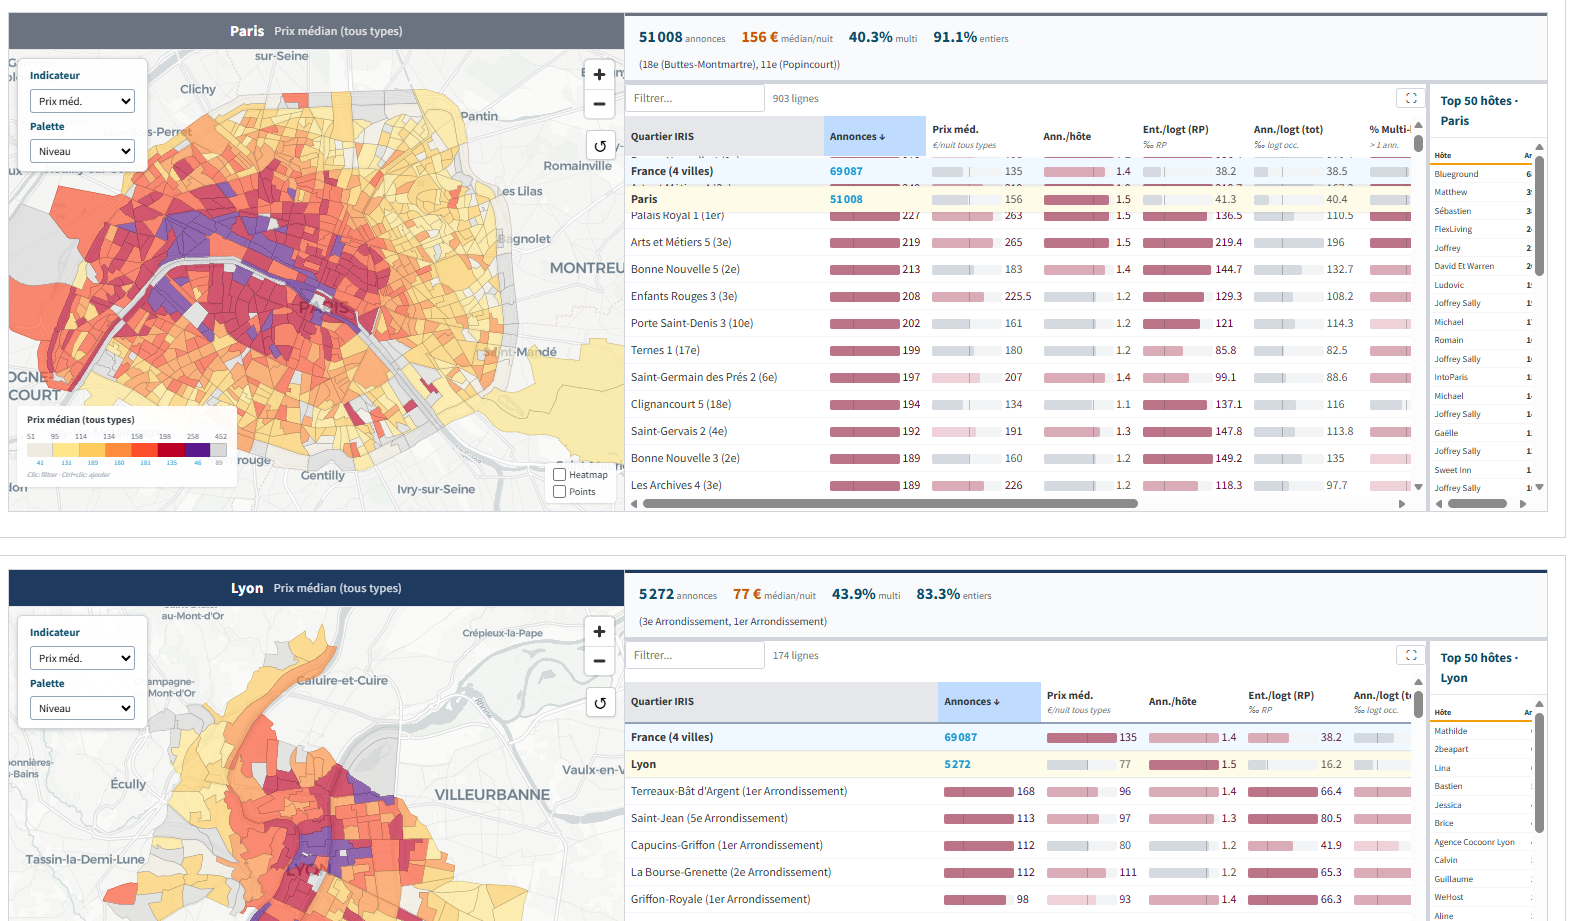Enable the Points checkbox on Paris map
This screenshot has width=1570, height=921.
[560, 491]
